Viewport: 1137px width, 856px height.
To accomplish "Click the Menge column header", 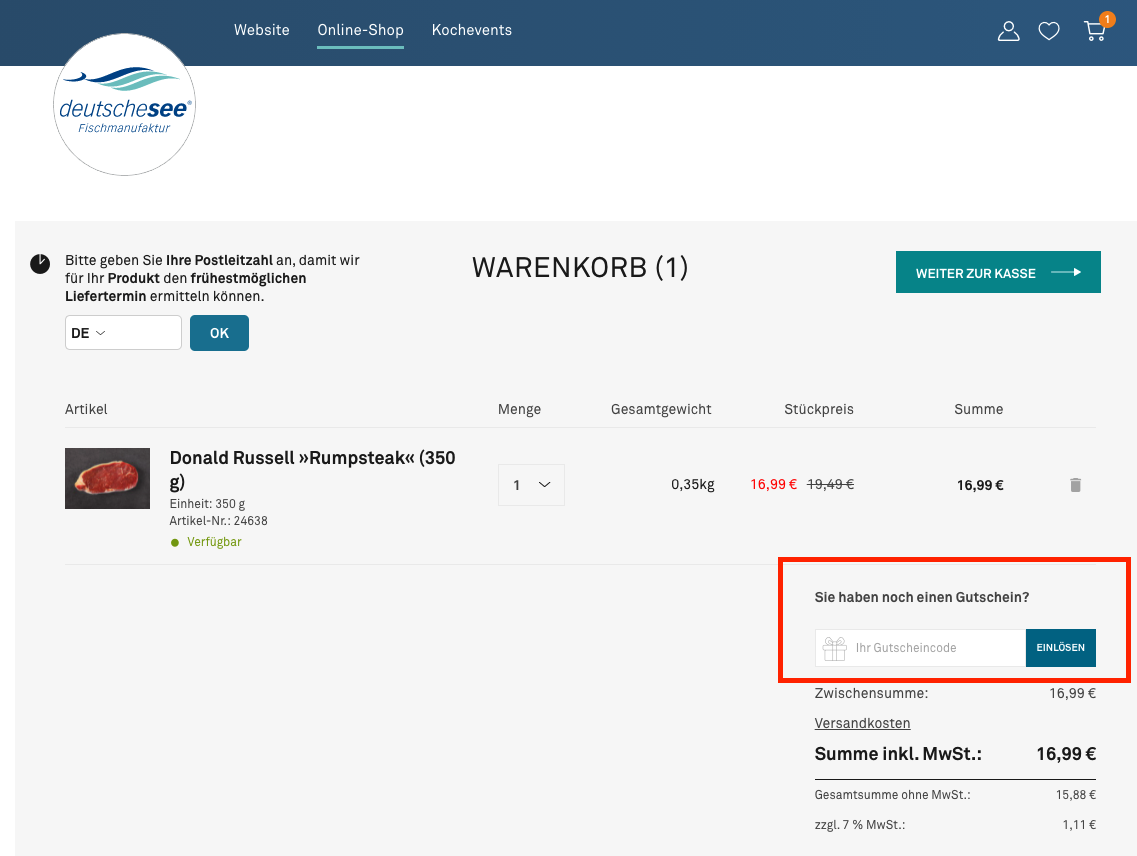I will [519, 409].
